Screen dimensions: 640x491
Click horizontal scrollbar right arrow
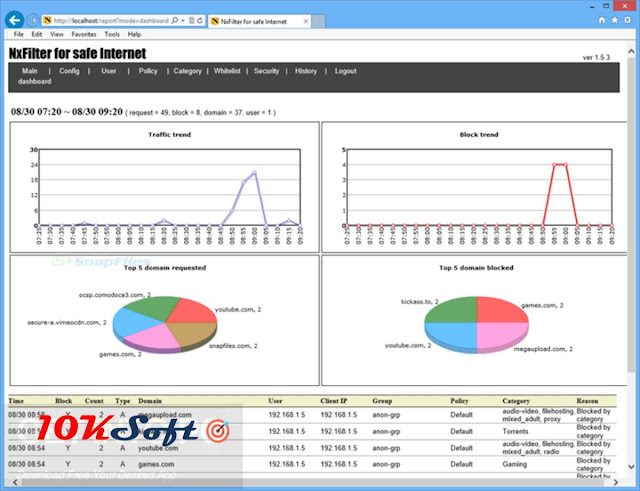(x=616, y=482)
